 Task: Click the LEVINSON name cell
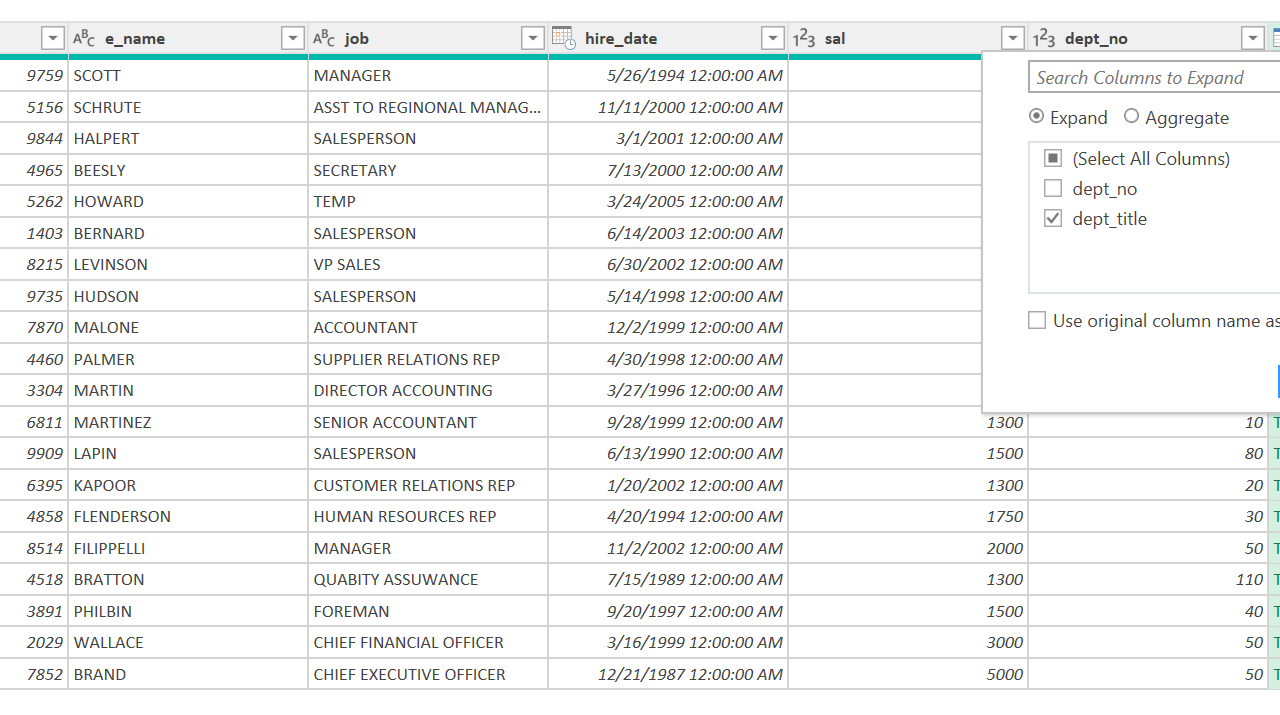click(188, 265)
